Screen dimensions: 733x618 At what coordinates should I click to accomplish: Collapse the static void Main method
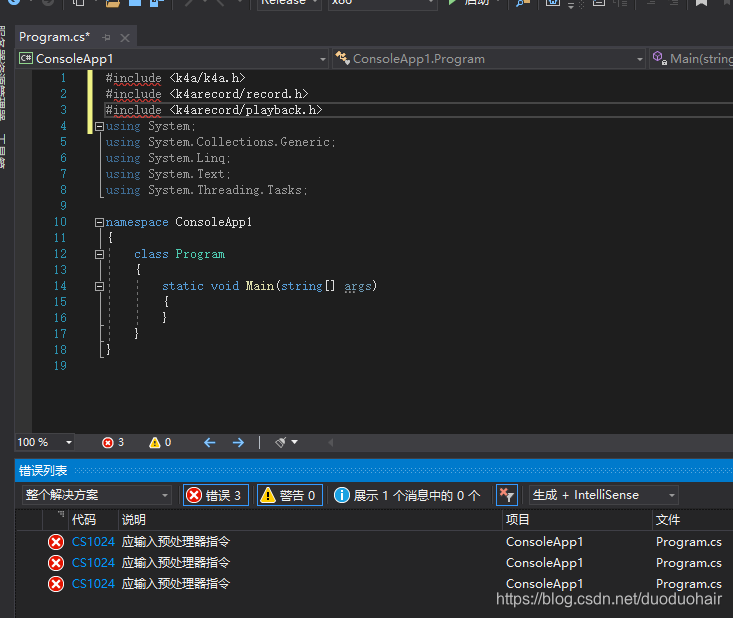coord(99,287)
